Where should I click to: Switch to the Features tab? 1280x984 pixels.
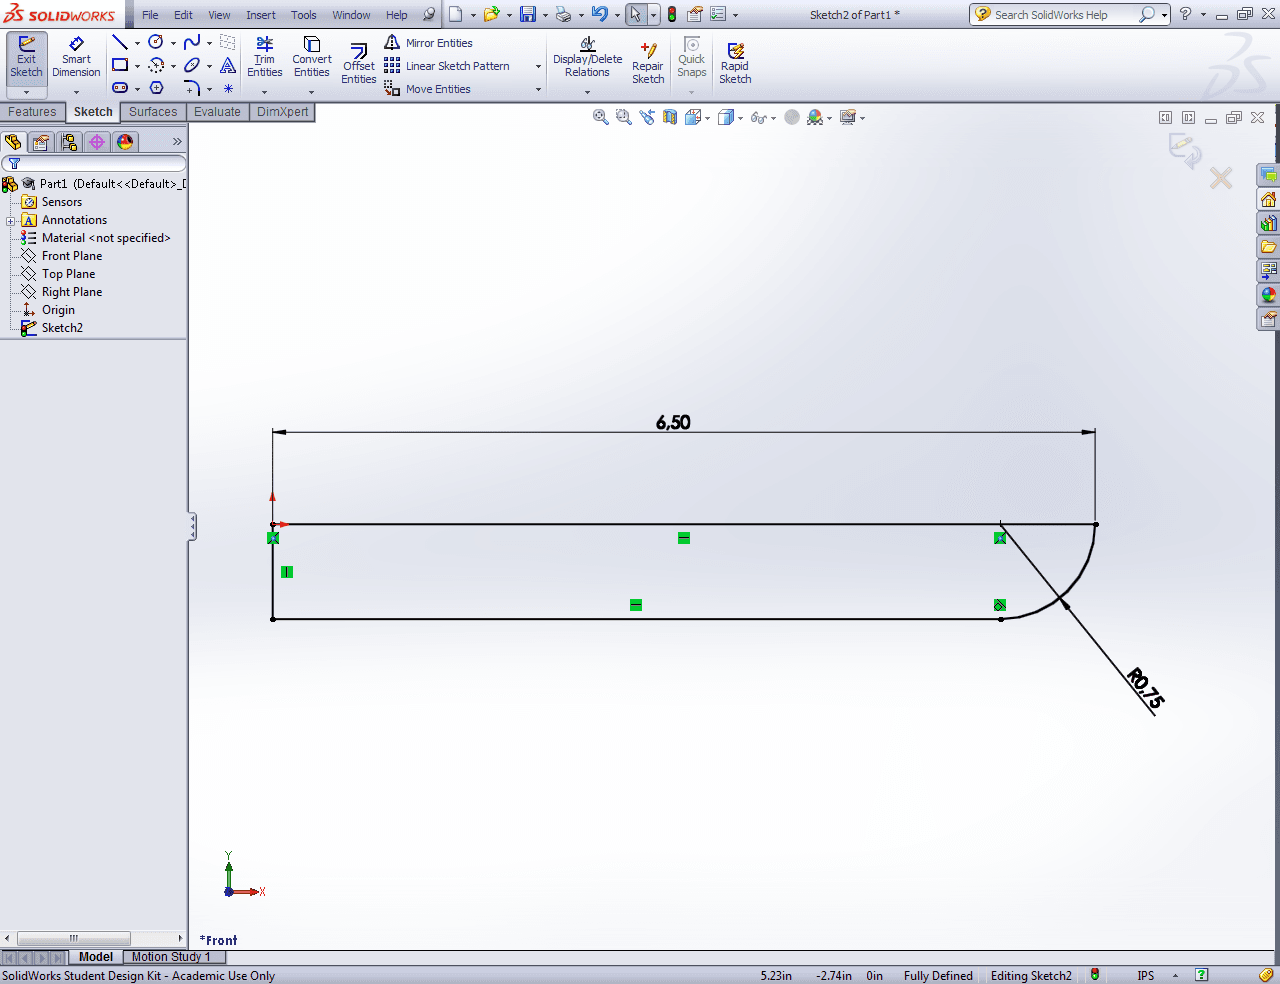click(x=33, y=112)
